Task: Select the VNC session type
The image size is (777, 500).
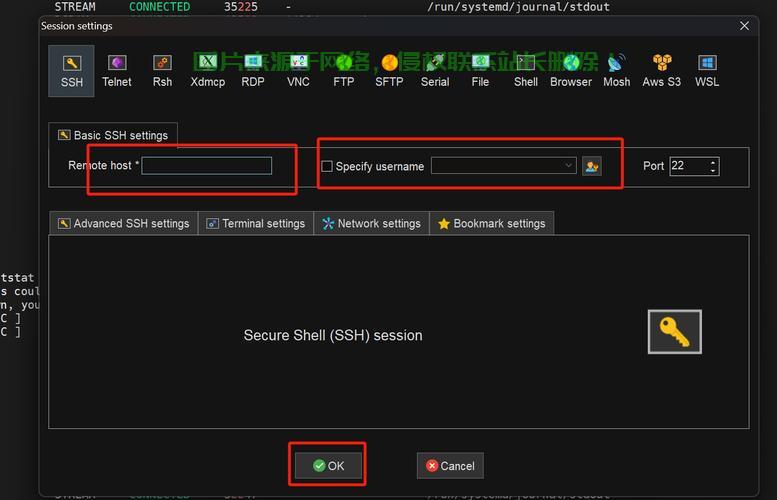Action: pyautogui.click(x=298, y=71)
